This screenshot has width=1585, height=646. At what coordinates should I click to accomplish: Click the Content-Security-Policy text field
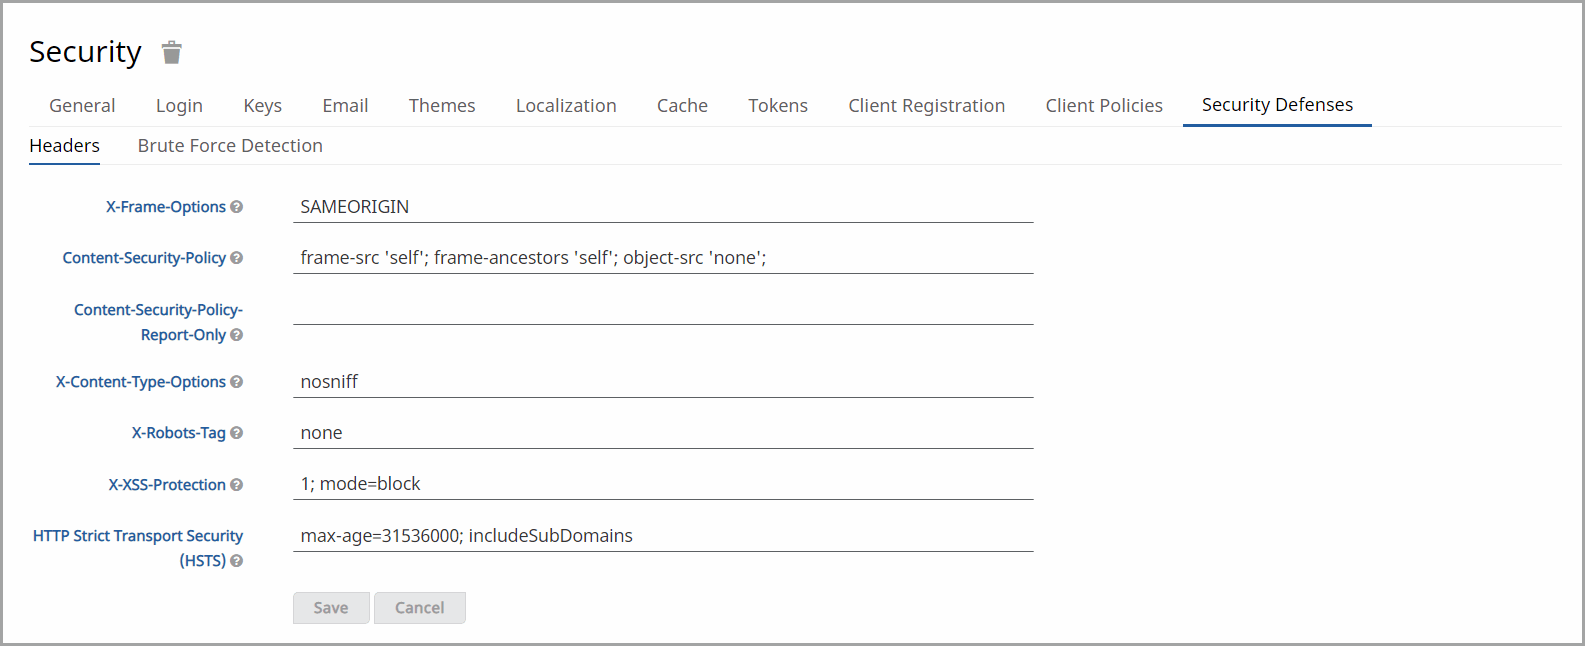tap(663, 258)
